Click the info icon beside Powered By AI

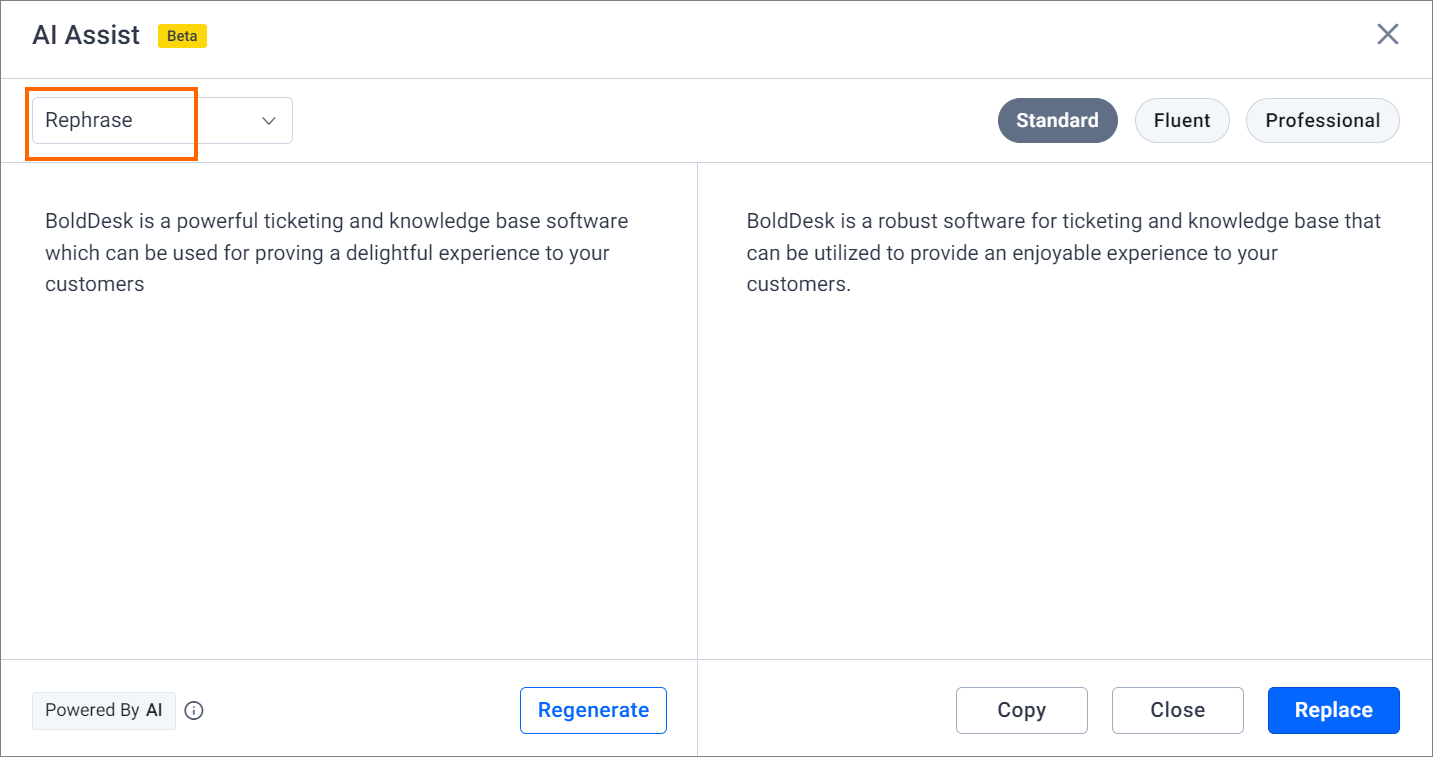pos(194,711)
